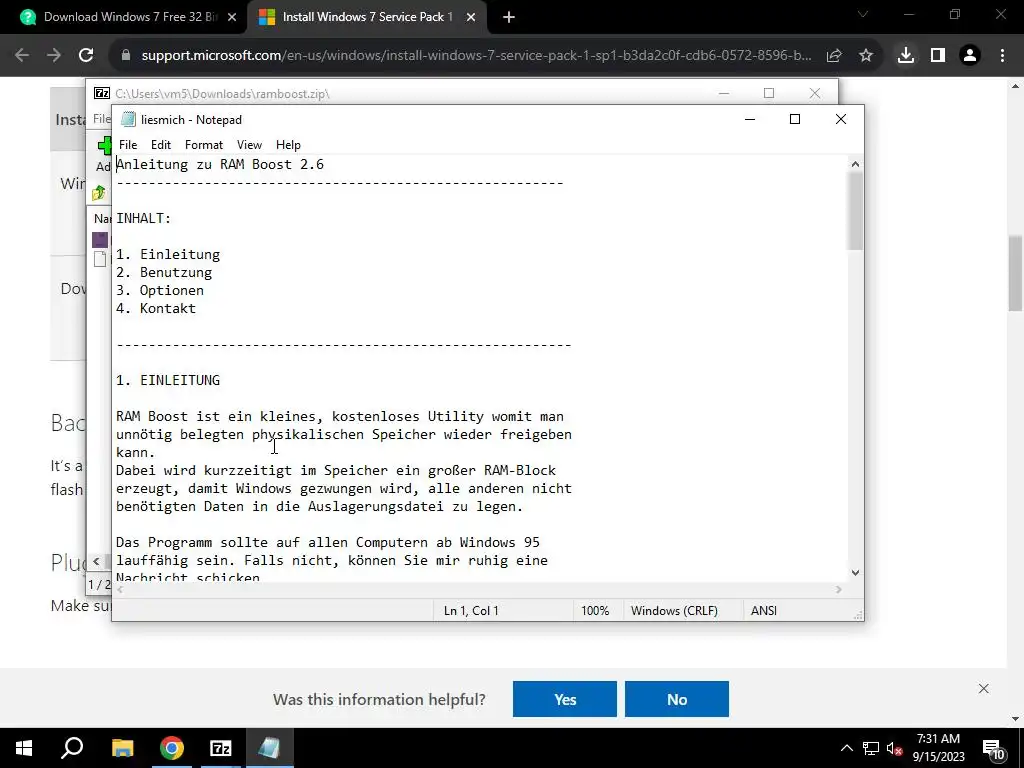Open clock and date 7:31 AM
The width and height of the screenshot is (1024, 768).
[x=938, y=748]
